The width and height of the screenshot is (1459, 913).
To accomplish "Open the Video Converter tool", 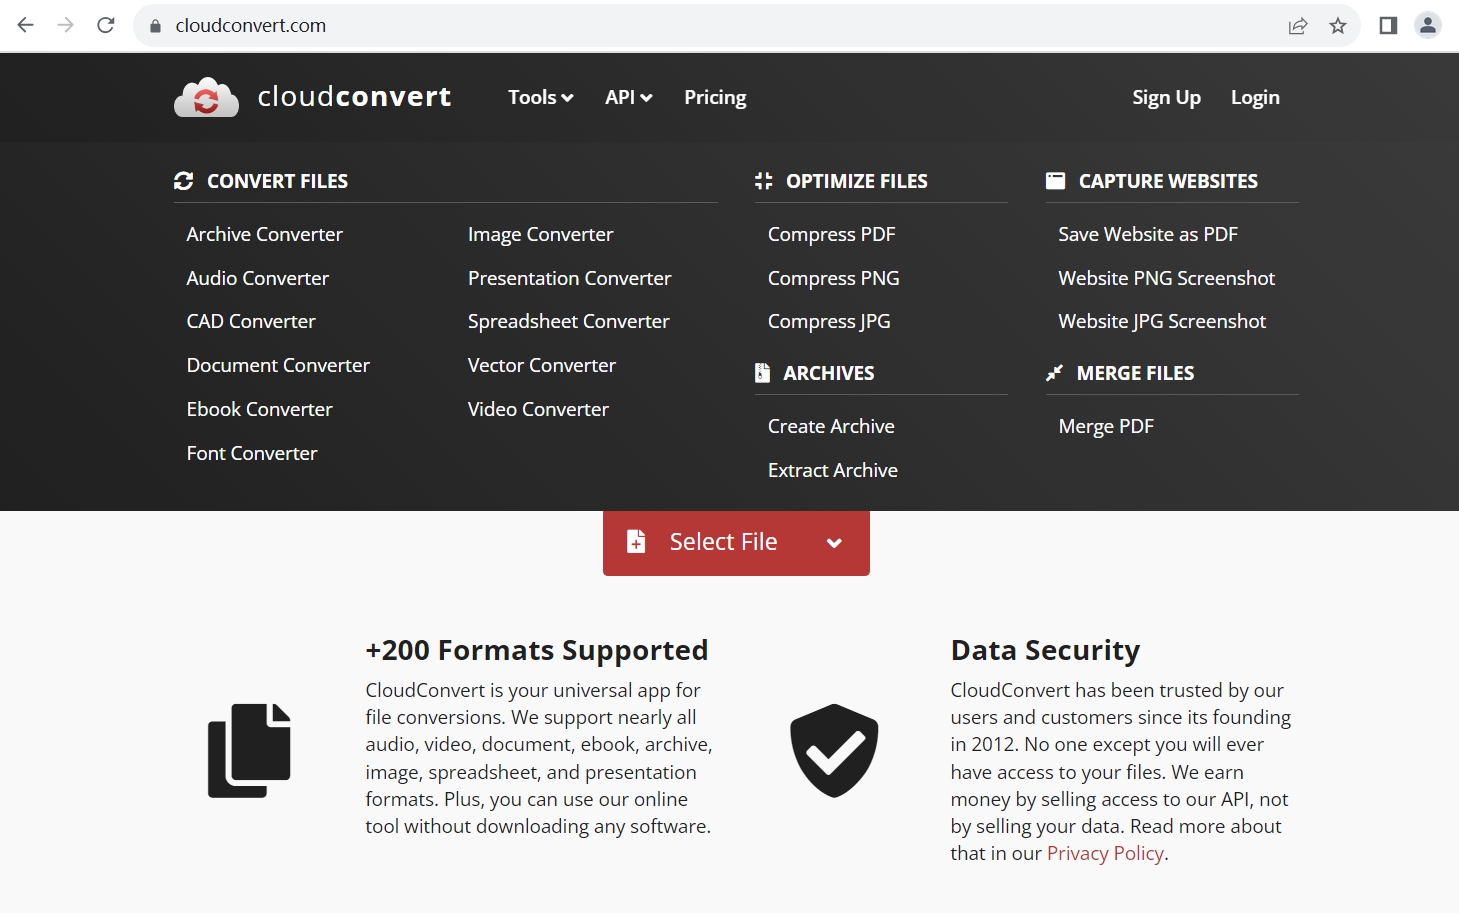I will point(538,408).
